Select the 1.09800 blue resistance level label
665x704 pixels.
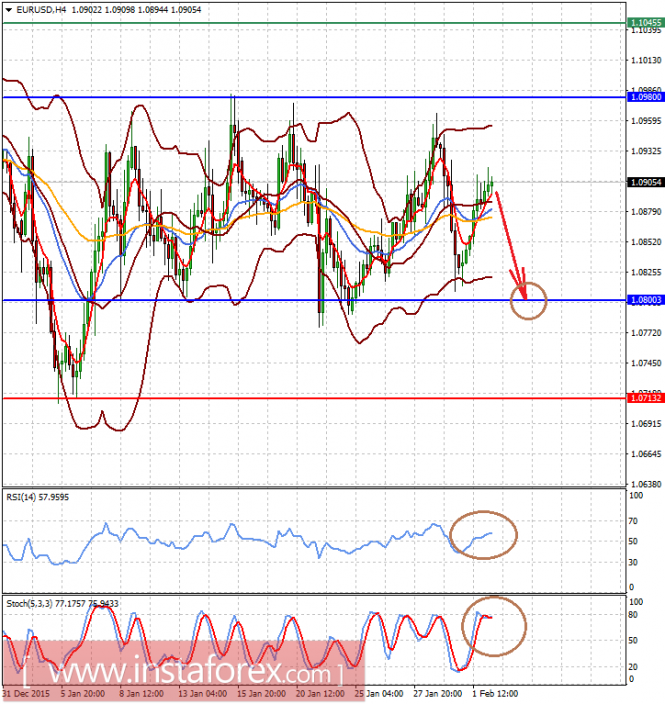point(646,97)
